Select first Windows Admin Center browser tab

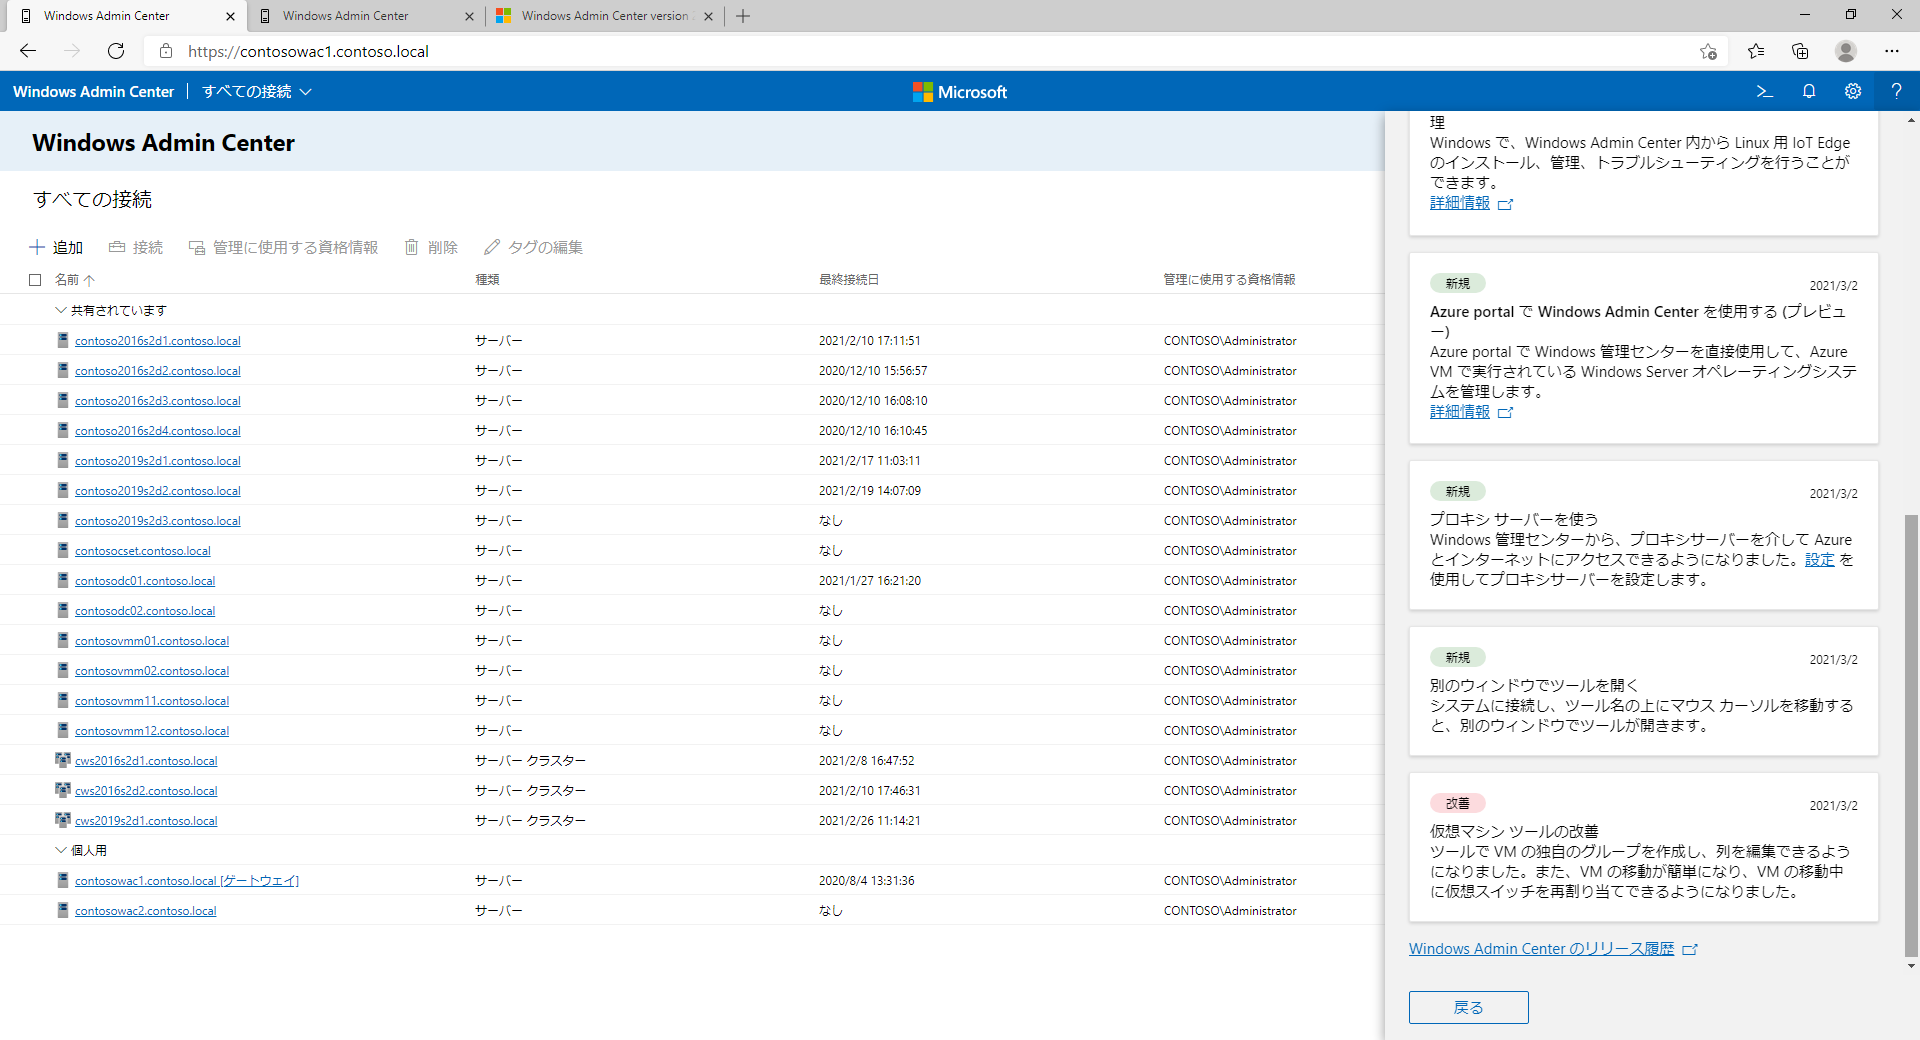point(125,16)
